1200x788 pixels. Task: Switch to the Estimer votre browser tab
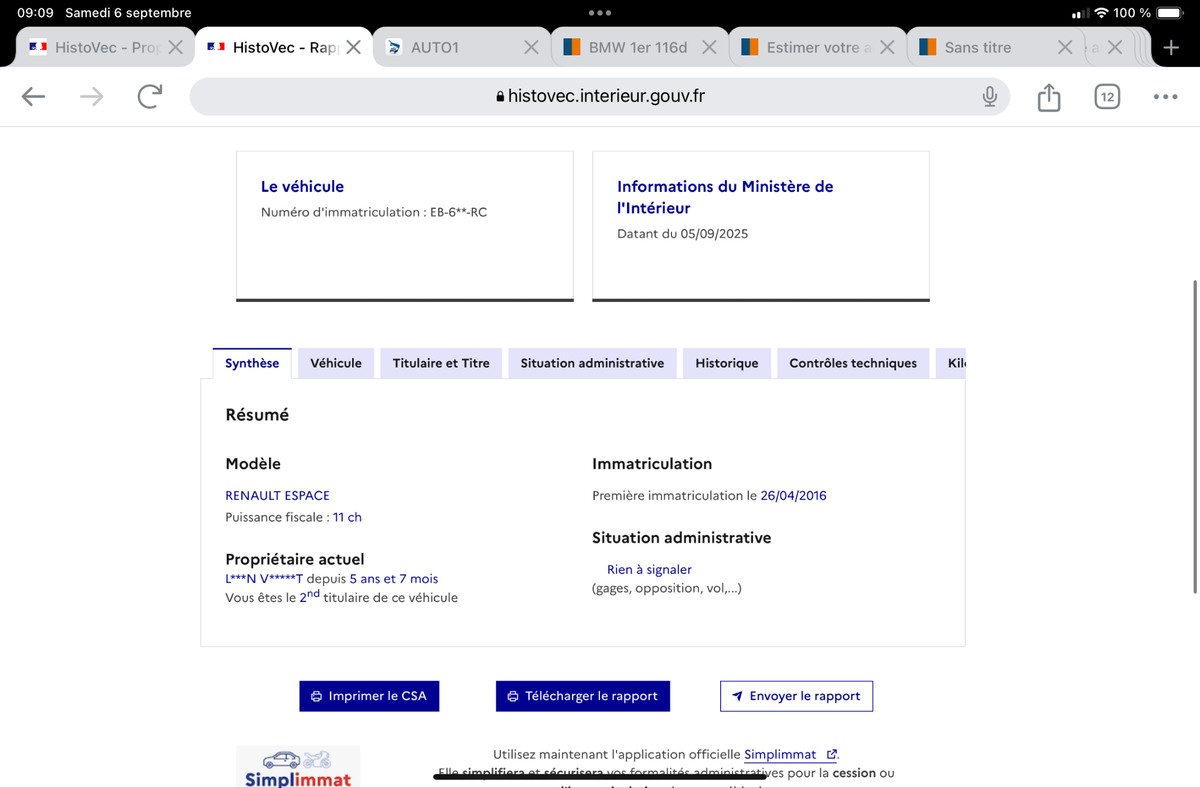click(817, 47)
